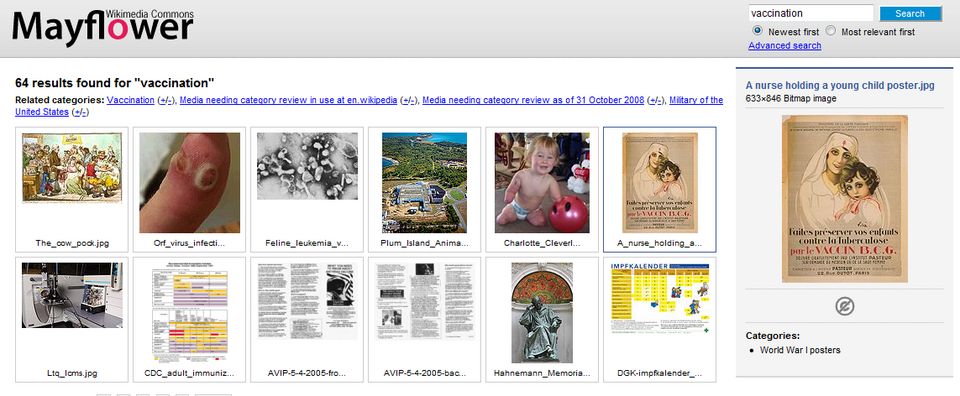Click the The_cow_pock.jpg filename label

(72, 243)
